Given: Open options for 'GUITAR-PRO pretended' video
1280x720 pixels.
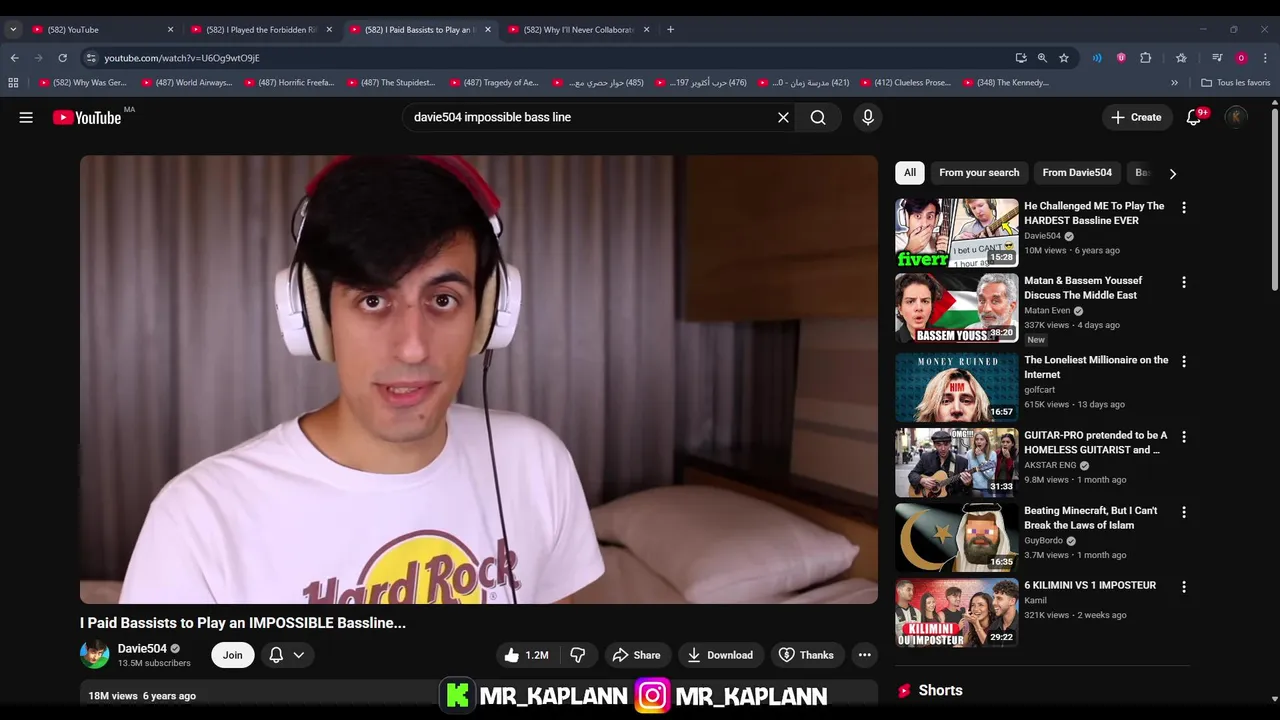Looking at the screenshot, I should 1184,437.
